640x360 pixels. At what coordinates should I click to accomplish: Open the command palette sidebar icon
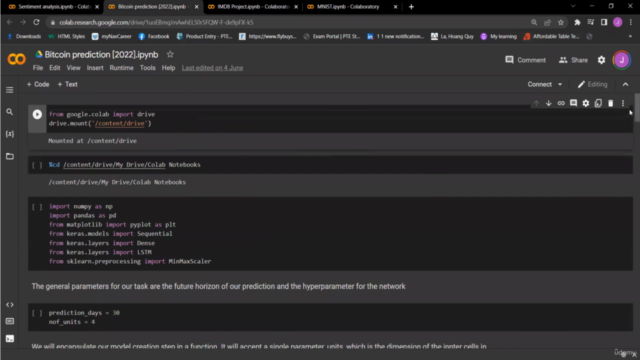coord(10,321)
